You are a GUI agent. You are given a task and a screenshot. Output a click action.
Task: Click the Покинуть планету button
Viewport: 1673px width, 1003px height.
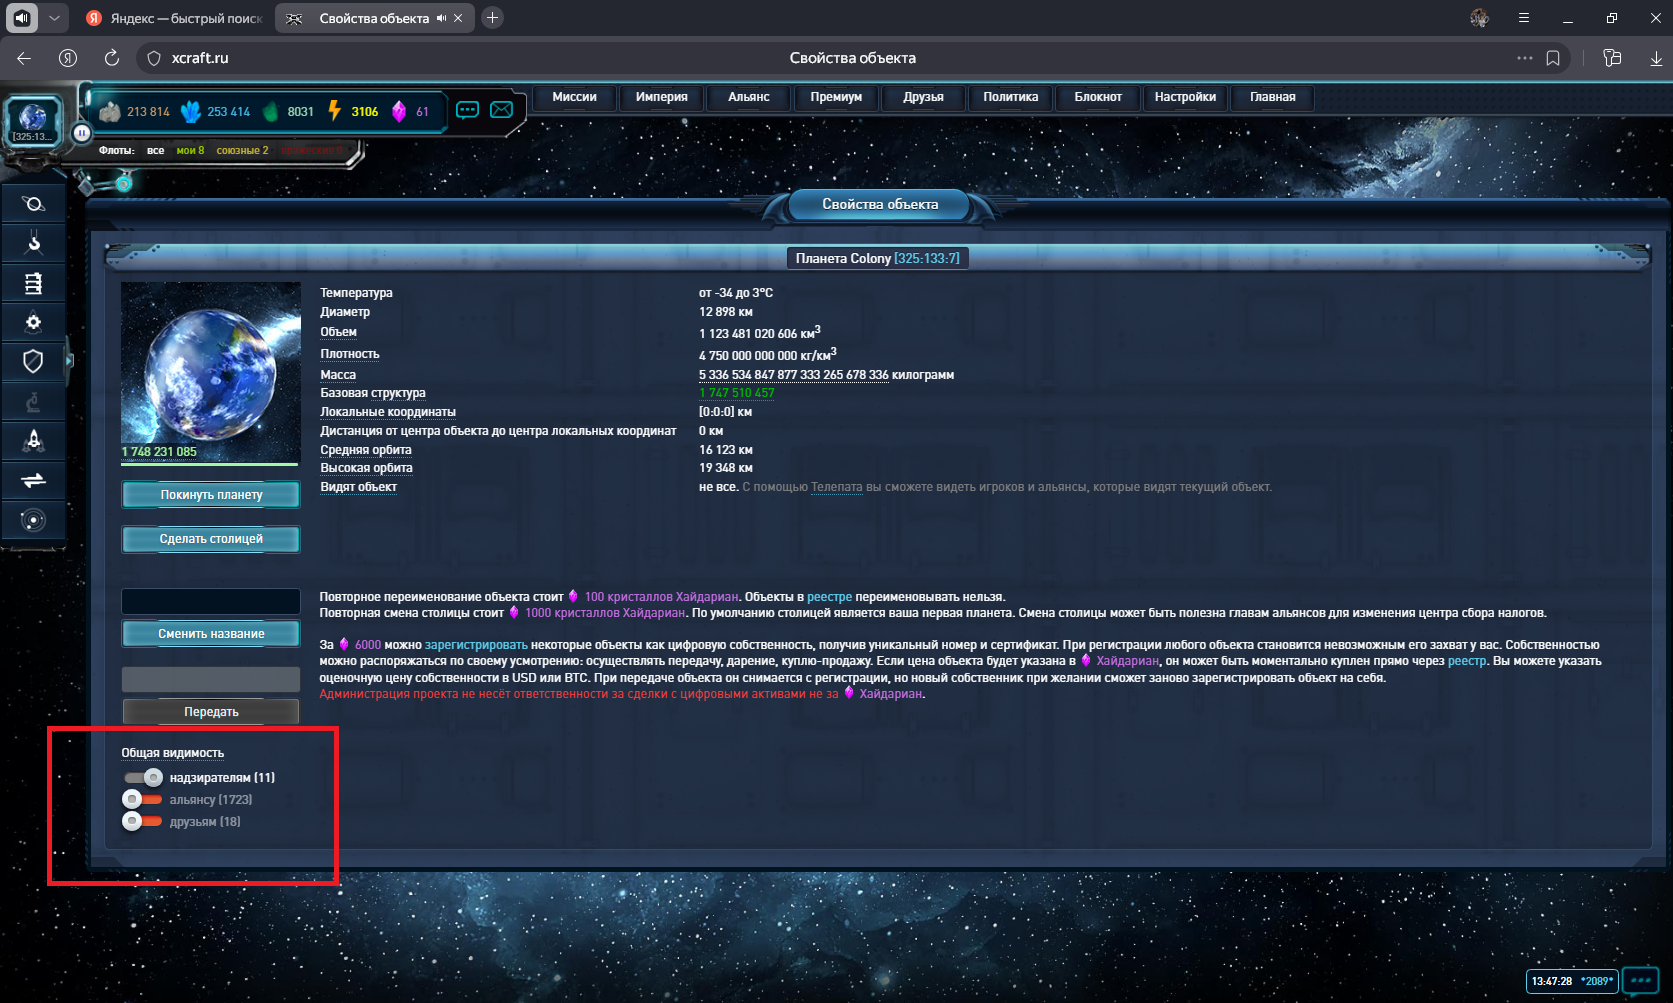tap(211, 495)
